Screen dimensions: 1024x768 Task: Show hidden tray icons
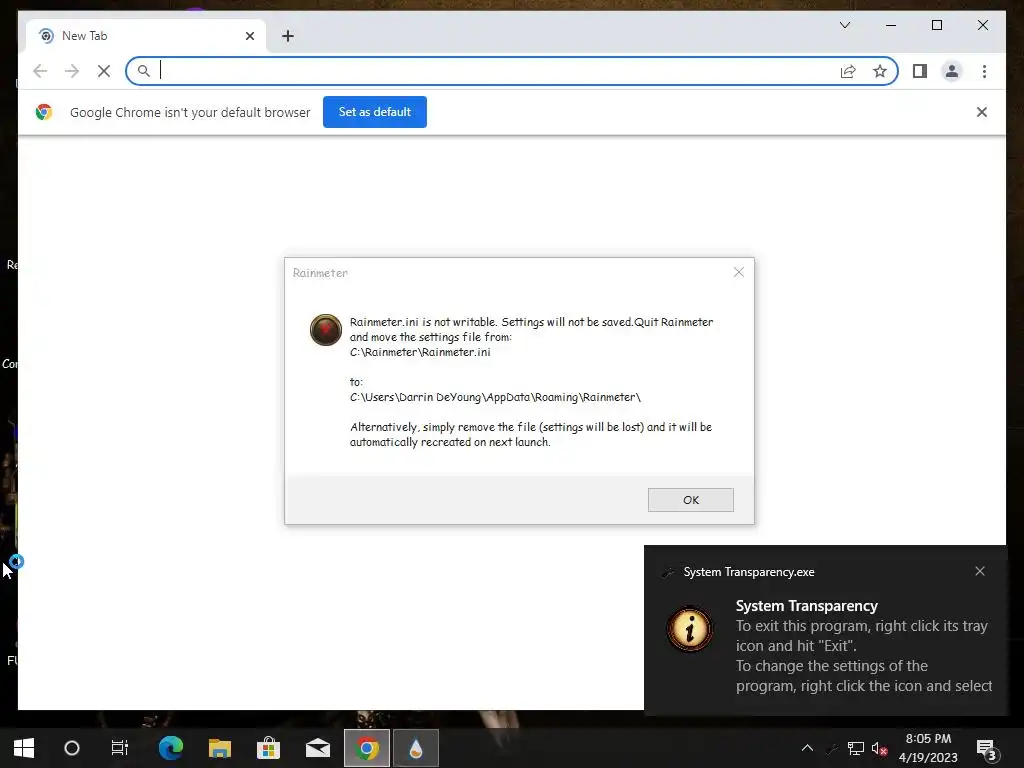pos(807,748)
